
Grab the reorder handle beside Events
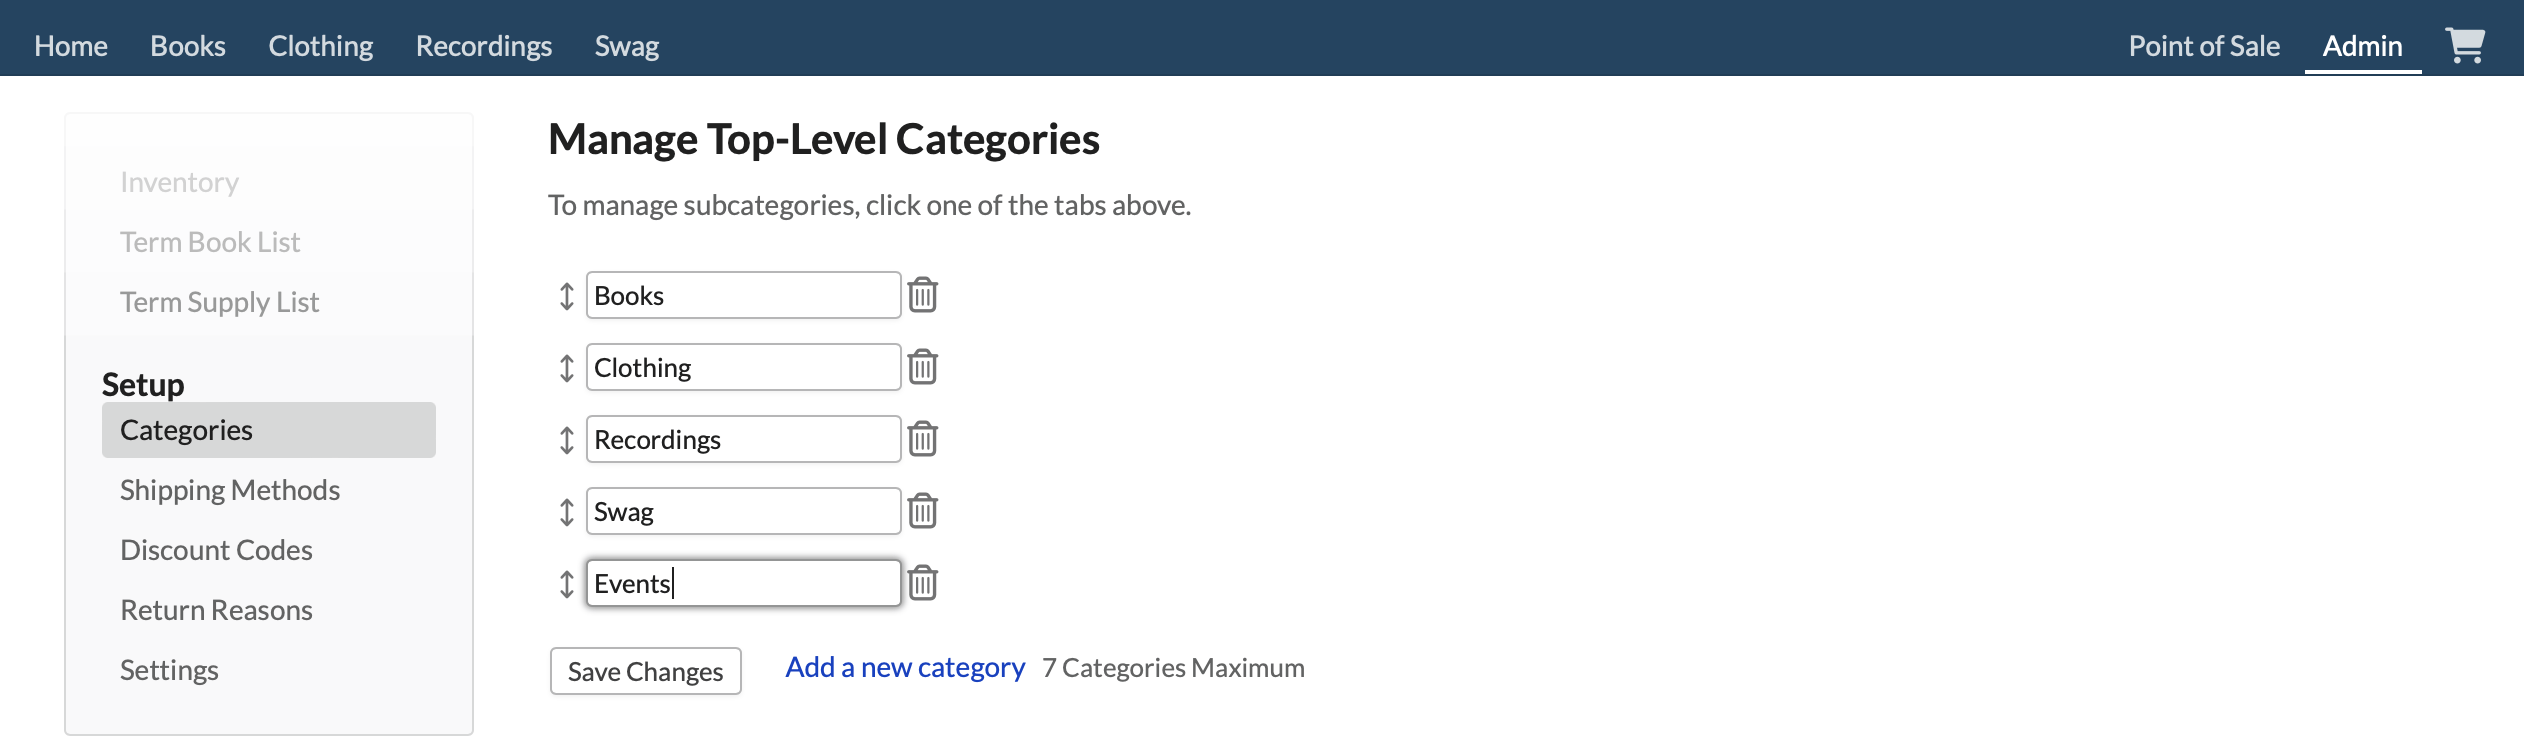pyautogui.click(x=566, y=582)
